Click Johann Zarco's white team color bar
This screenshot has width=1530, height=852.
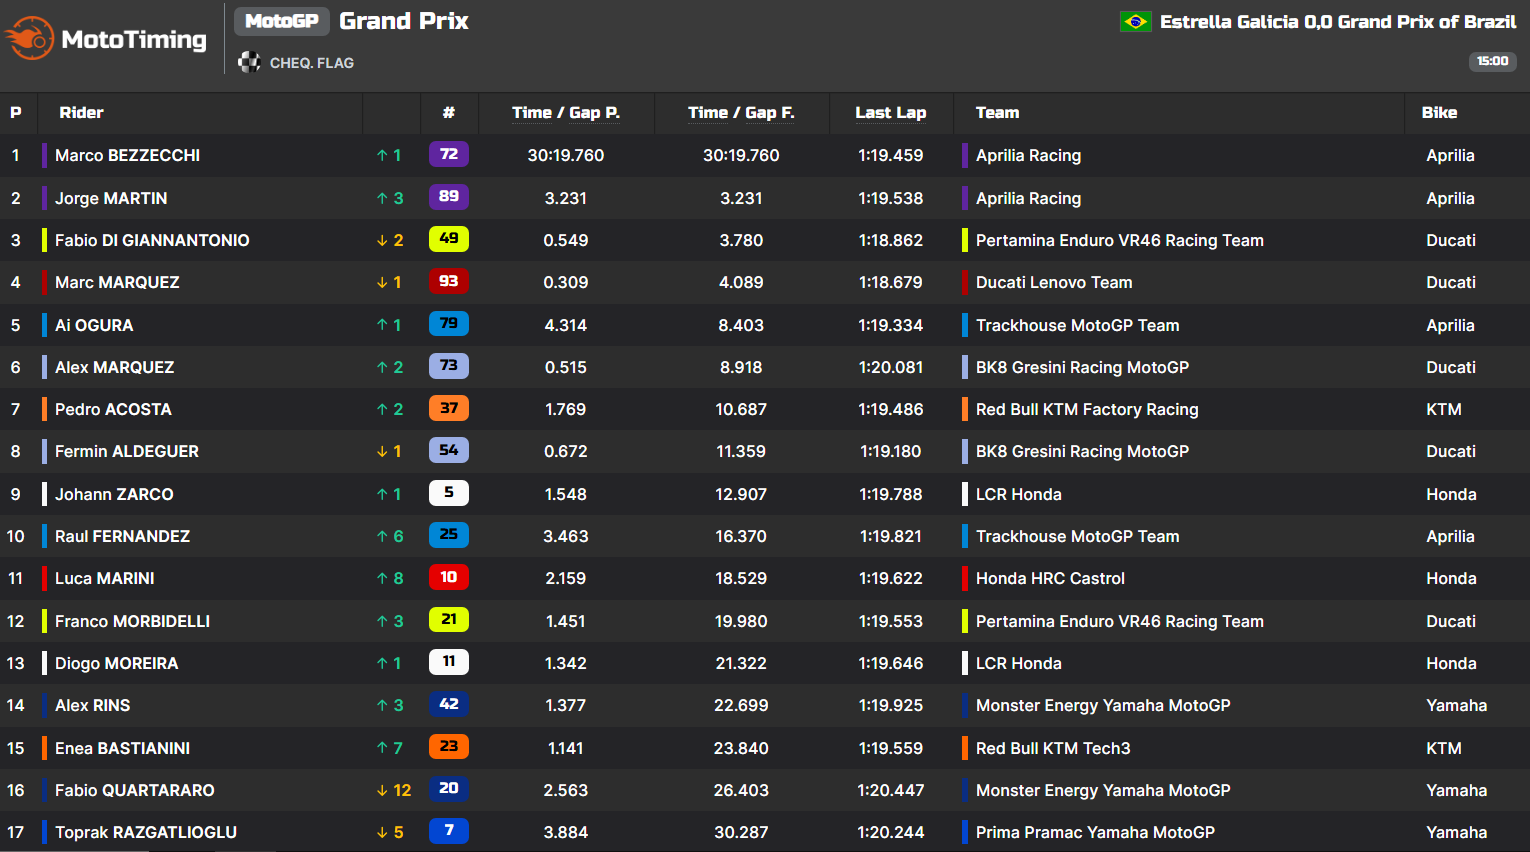pos(44,494)
